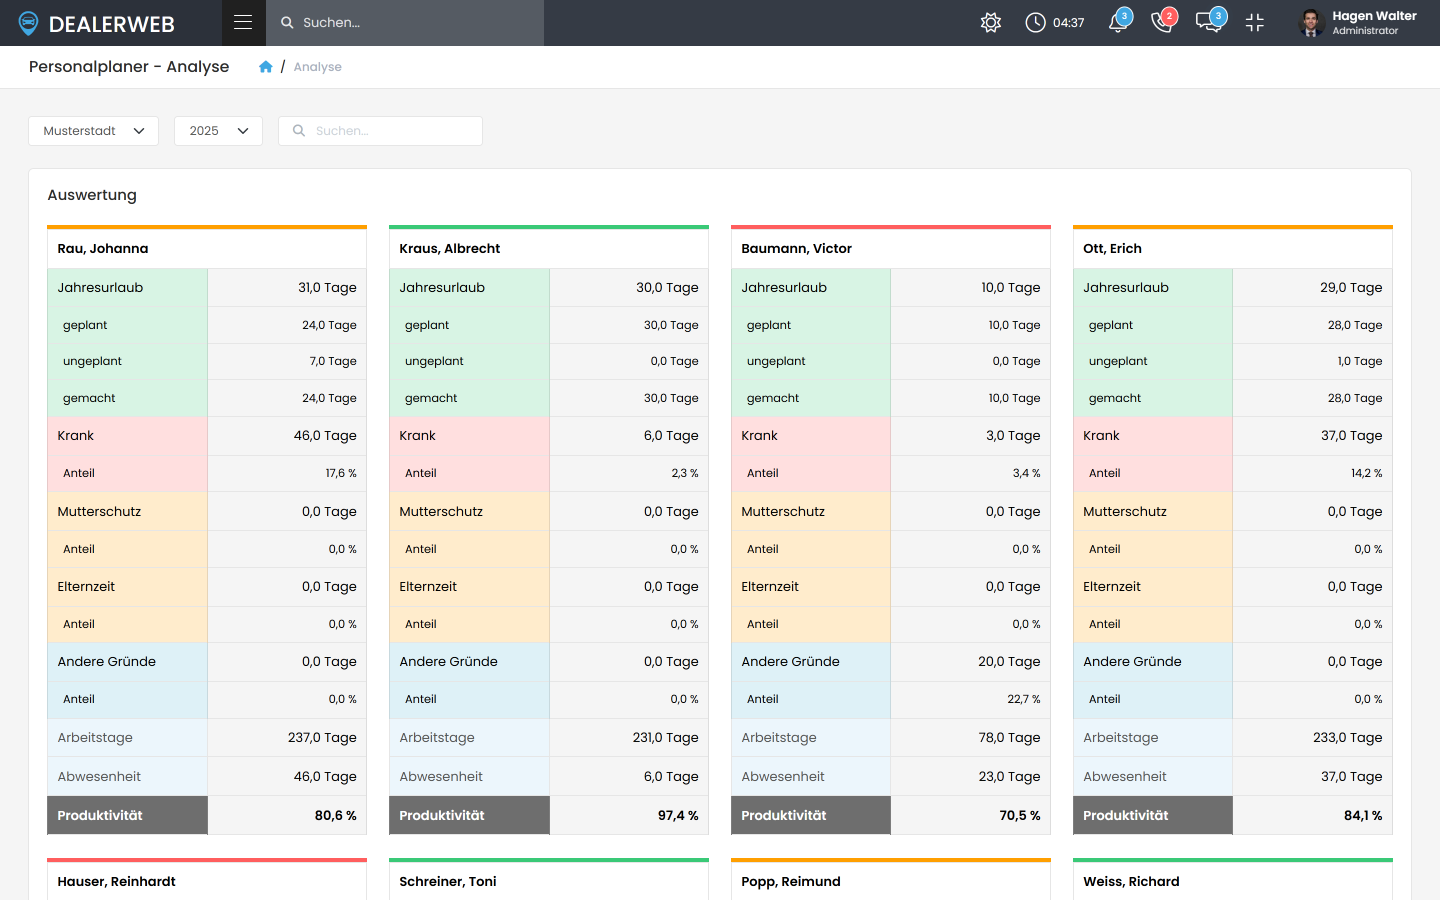Screen dimensions: 1440x900
Task: Focus the employee filter Suchen field
Action: 380,131
